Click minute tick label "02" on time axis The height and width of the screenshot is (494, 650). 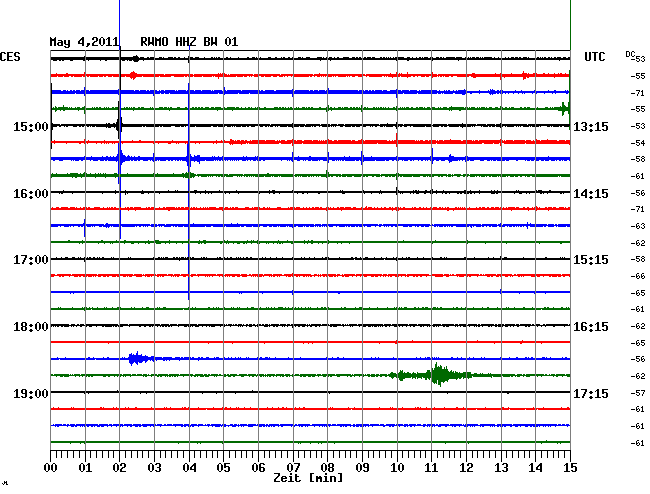pos(119,468)
